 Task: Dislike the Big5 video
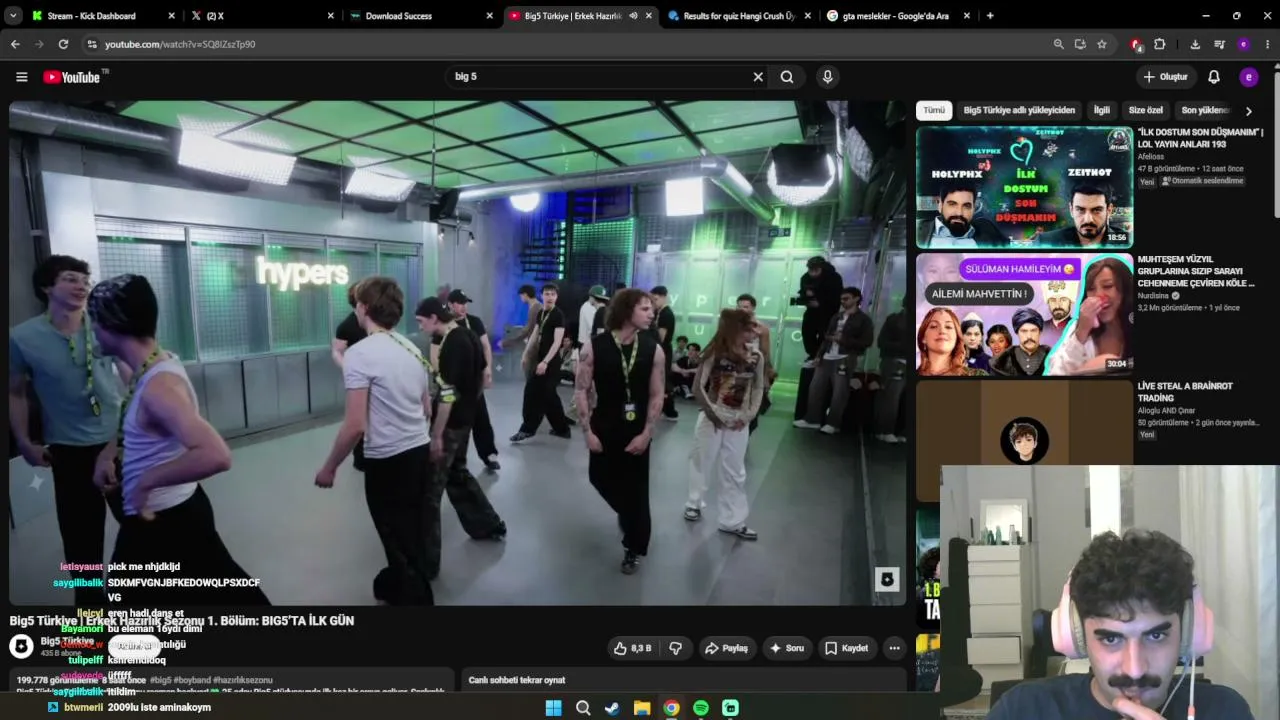pos(675,648)
